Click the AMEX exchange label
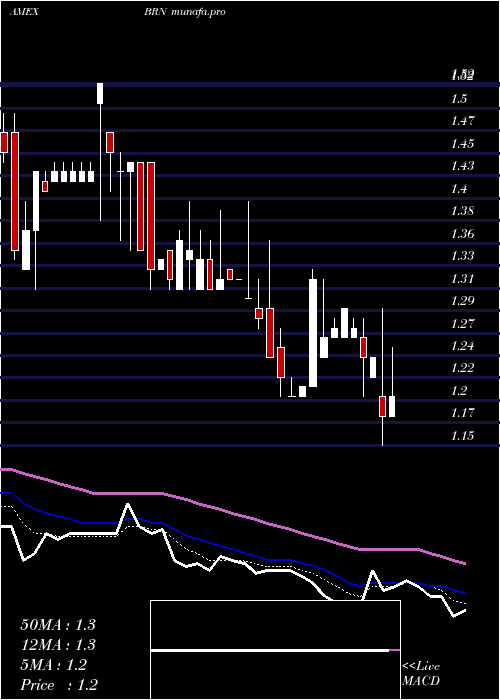The image size is (500, 700). point(24,12)
